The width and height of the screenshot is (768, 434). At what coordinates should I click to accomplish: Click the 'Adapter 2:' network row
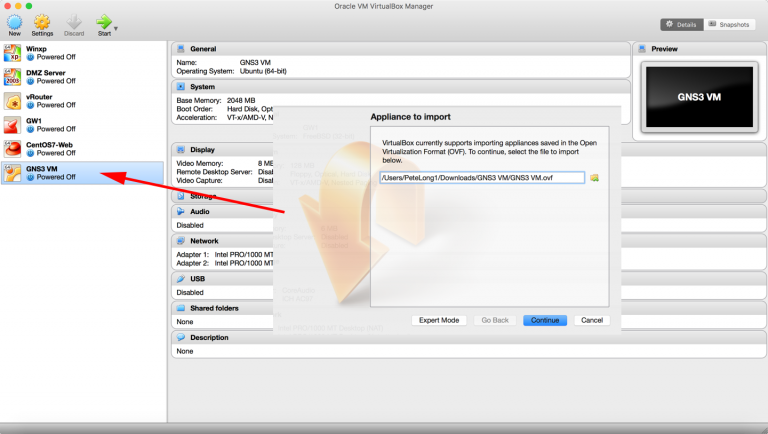tap(225, 263)
